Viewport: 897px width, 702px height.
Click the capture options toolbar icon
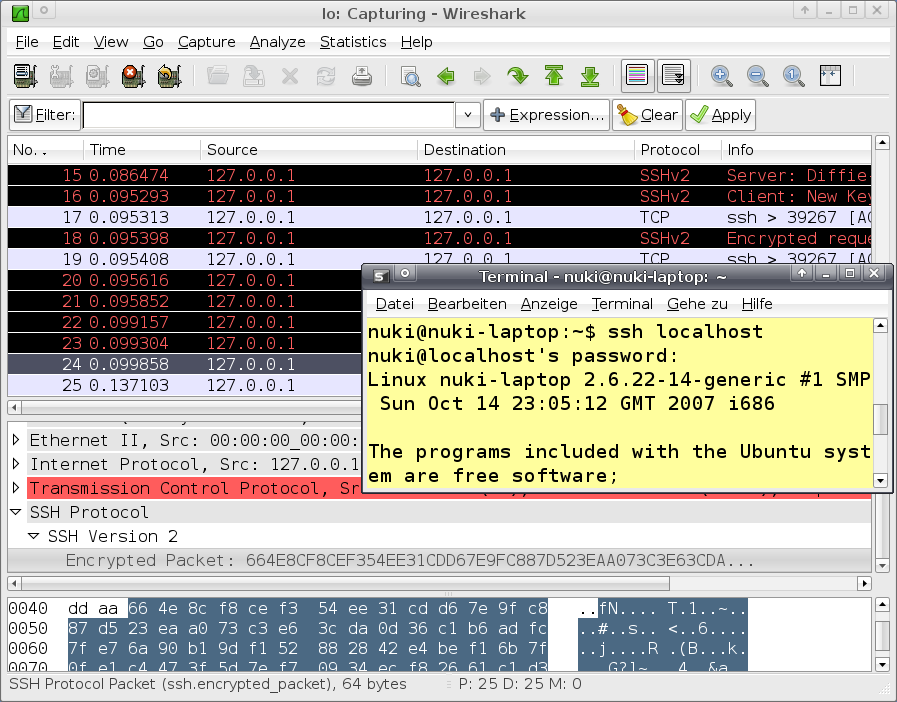coord(61,76)
